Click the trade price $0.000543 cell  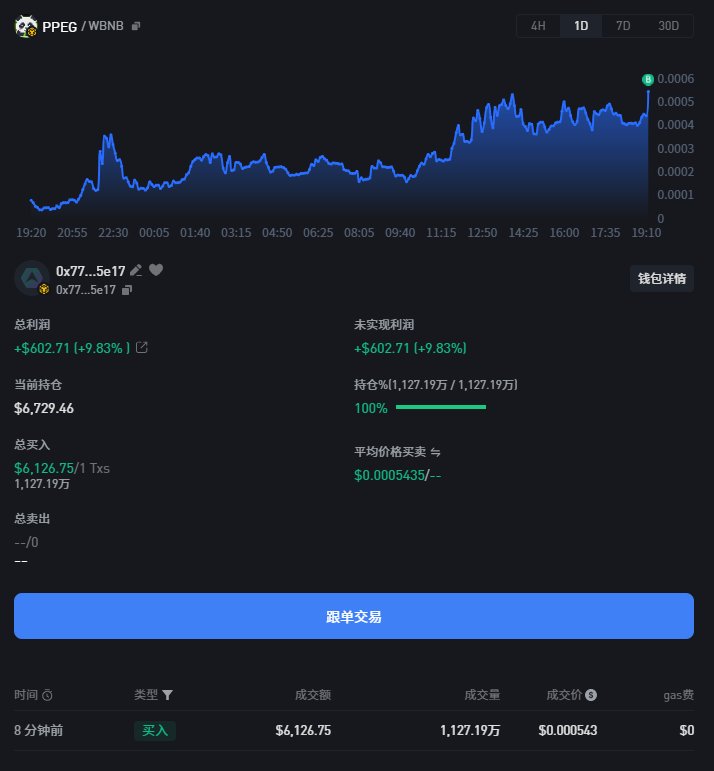pyautogui.click(x=567, y=730)
